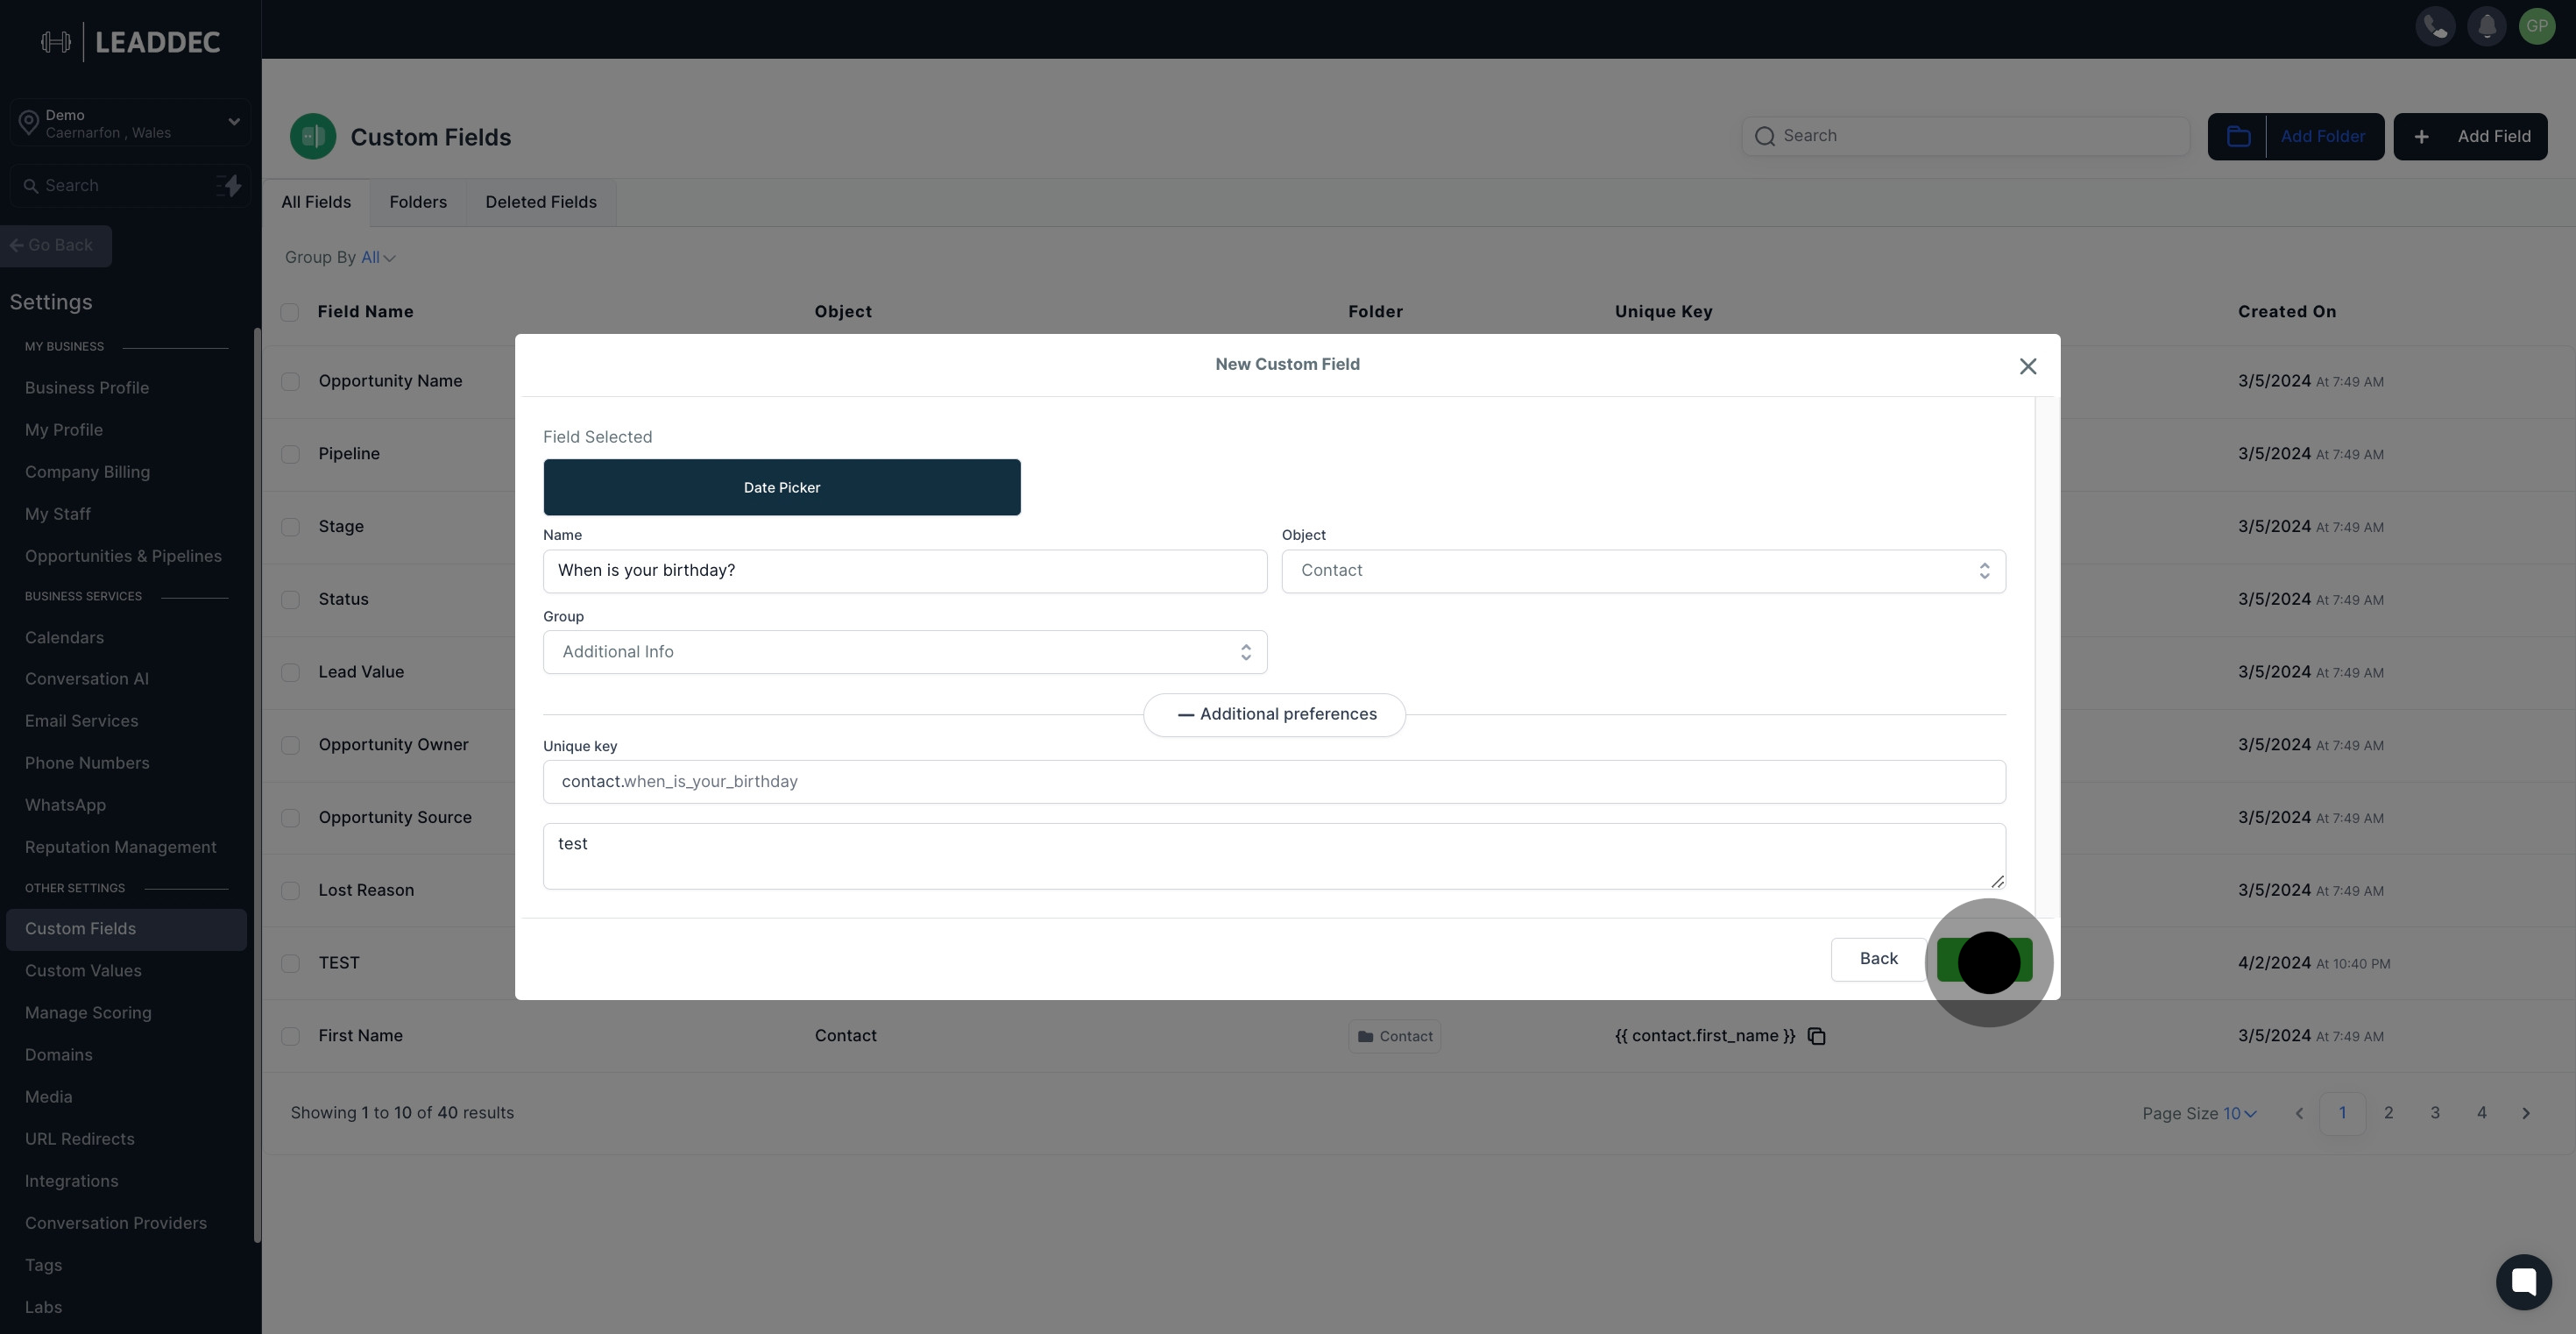Click the Back button in the dialog
This screenshot has height=1334, width=2576.
[x=1878, y=959]
